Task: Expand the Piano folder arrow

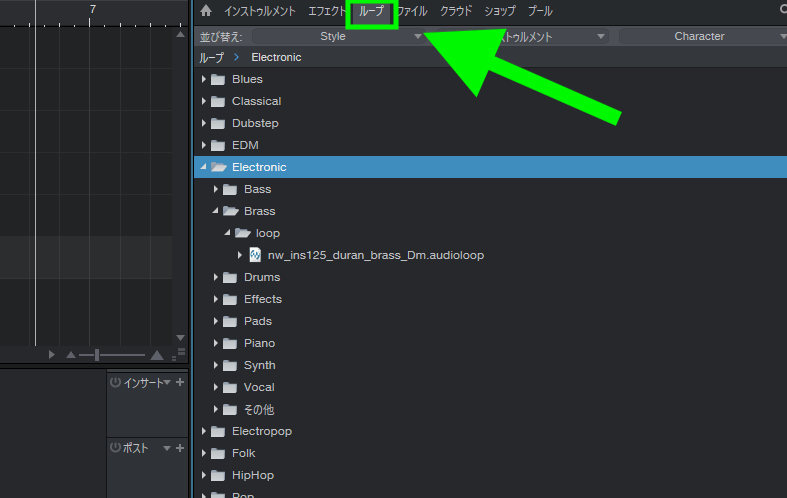Action: (x=215, y=343)
